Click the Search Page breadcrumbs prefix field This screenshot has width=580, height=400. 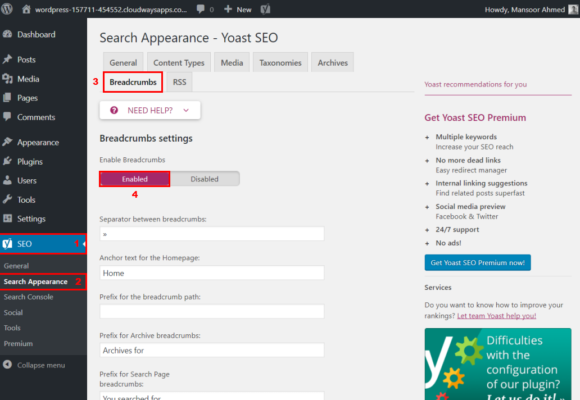click(212, 396)
